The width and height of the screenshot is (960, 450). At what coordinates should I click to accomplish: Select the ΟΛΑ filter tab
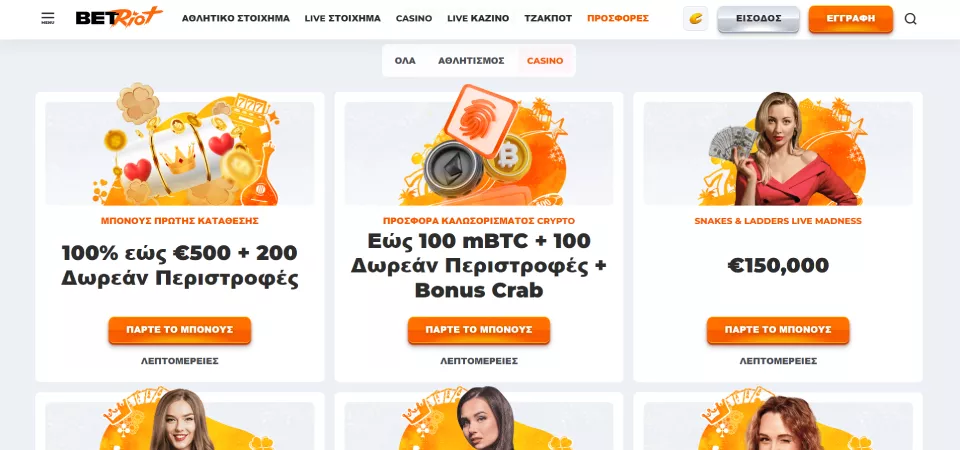click(405, 61)
